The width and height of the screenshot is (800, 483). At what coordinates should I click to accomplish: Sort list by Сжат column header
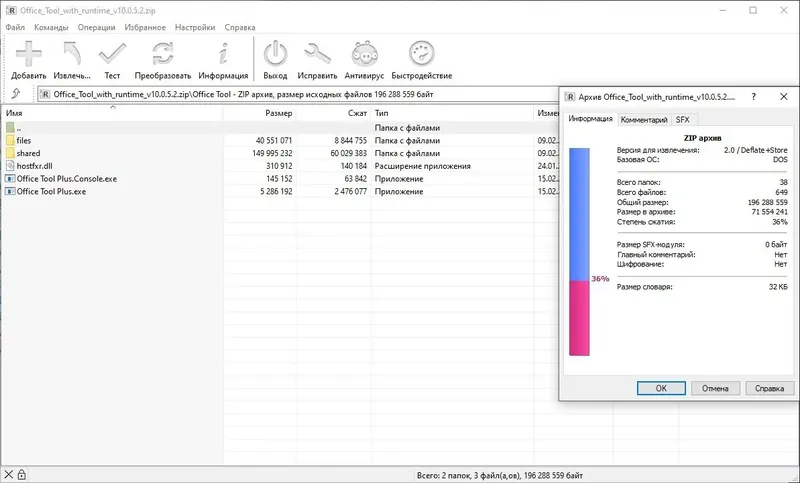(x=334, y=113)
